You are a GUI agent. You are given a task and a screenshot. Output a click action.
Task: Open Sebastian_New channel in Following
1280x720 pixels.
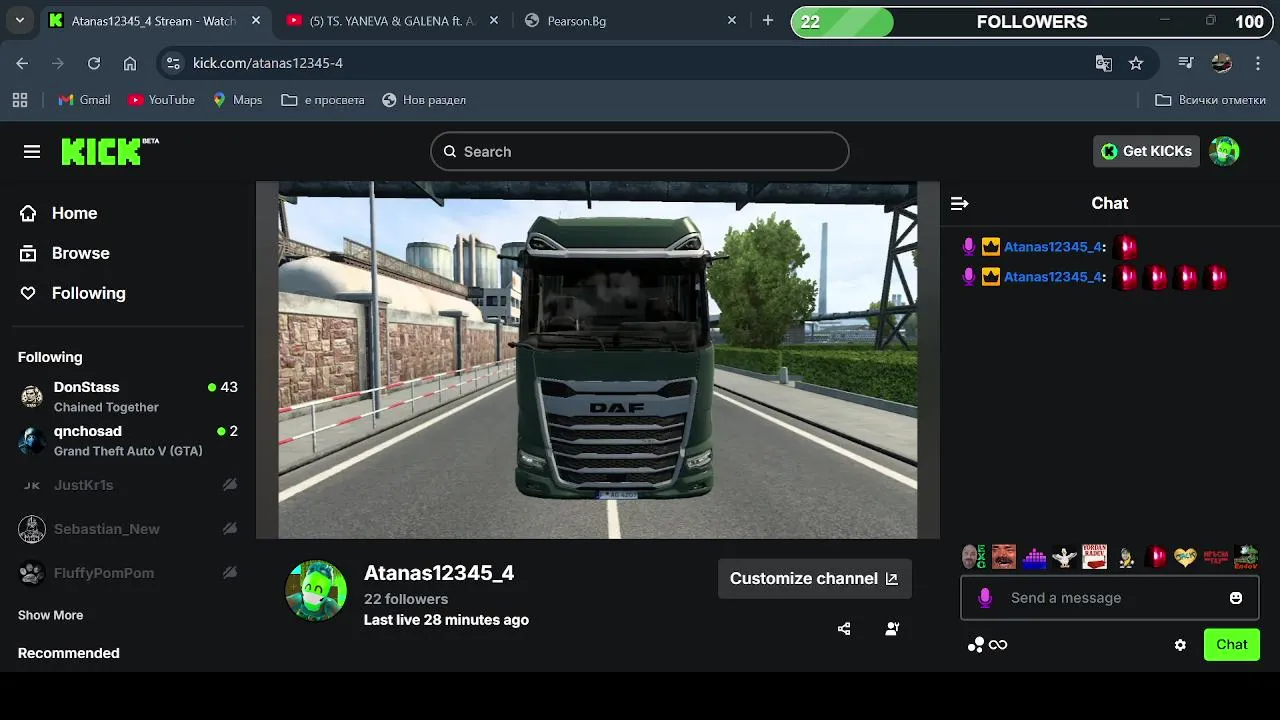click(128, 529)
